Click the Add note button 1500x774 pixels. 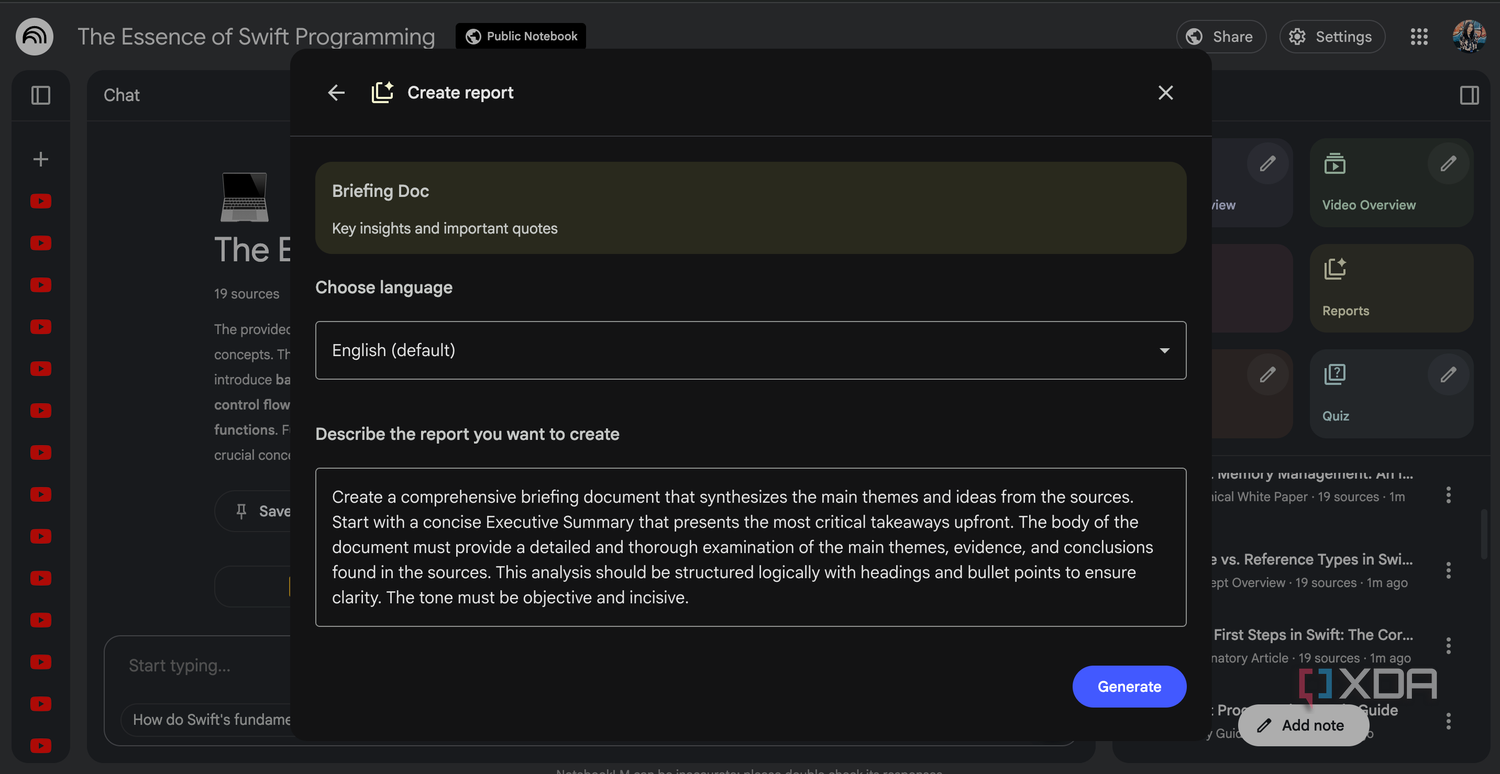coord(1302,725)
